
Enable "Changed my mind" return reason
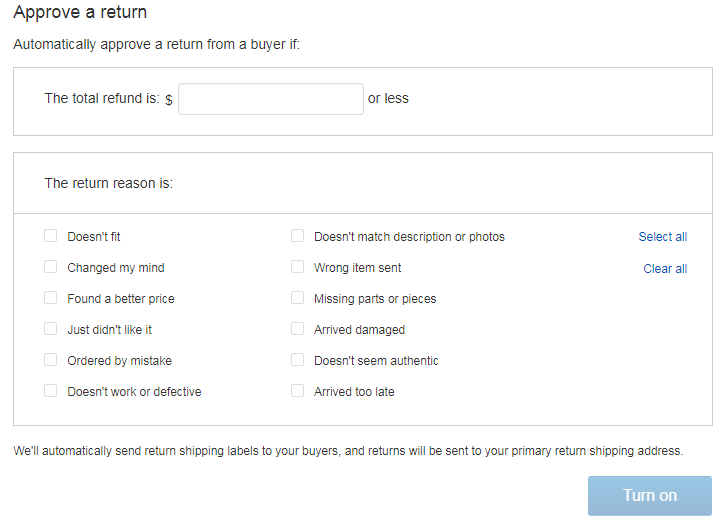50,267
